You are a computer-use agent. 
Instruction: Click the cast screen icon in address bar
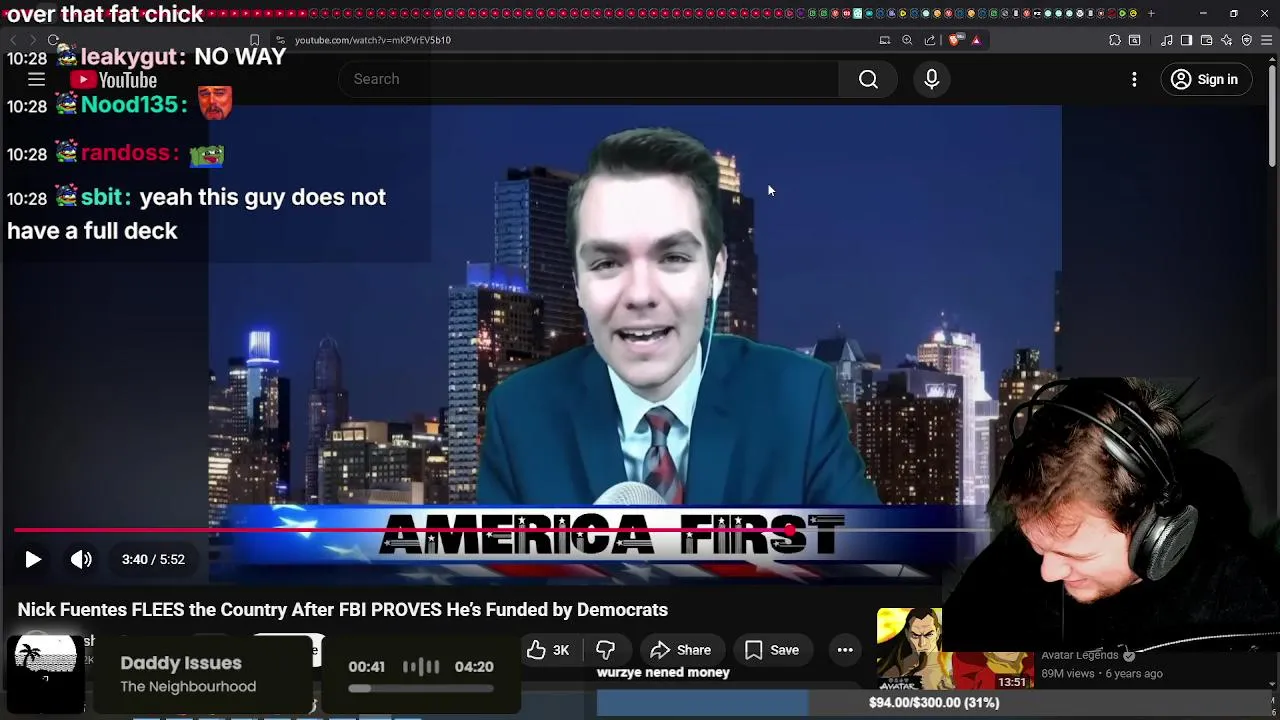[x=885, y=40]
